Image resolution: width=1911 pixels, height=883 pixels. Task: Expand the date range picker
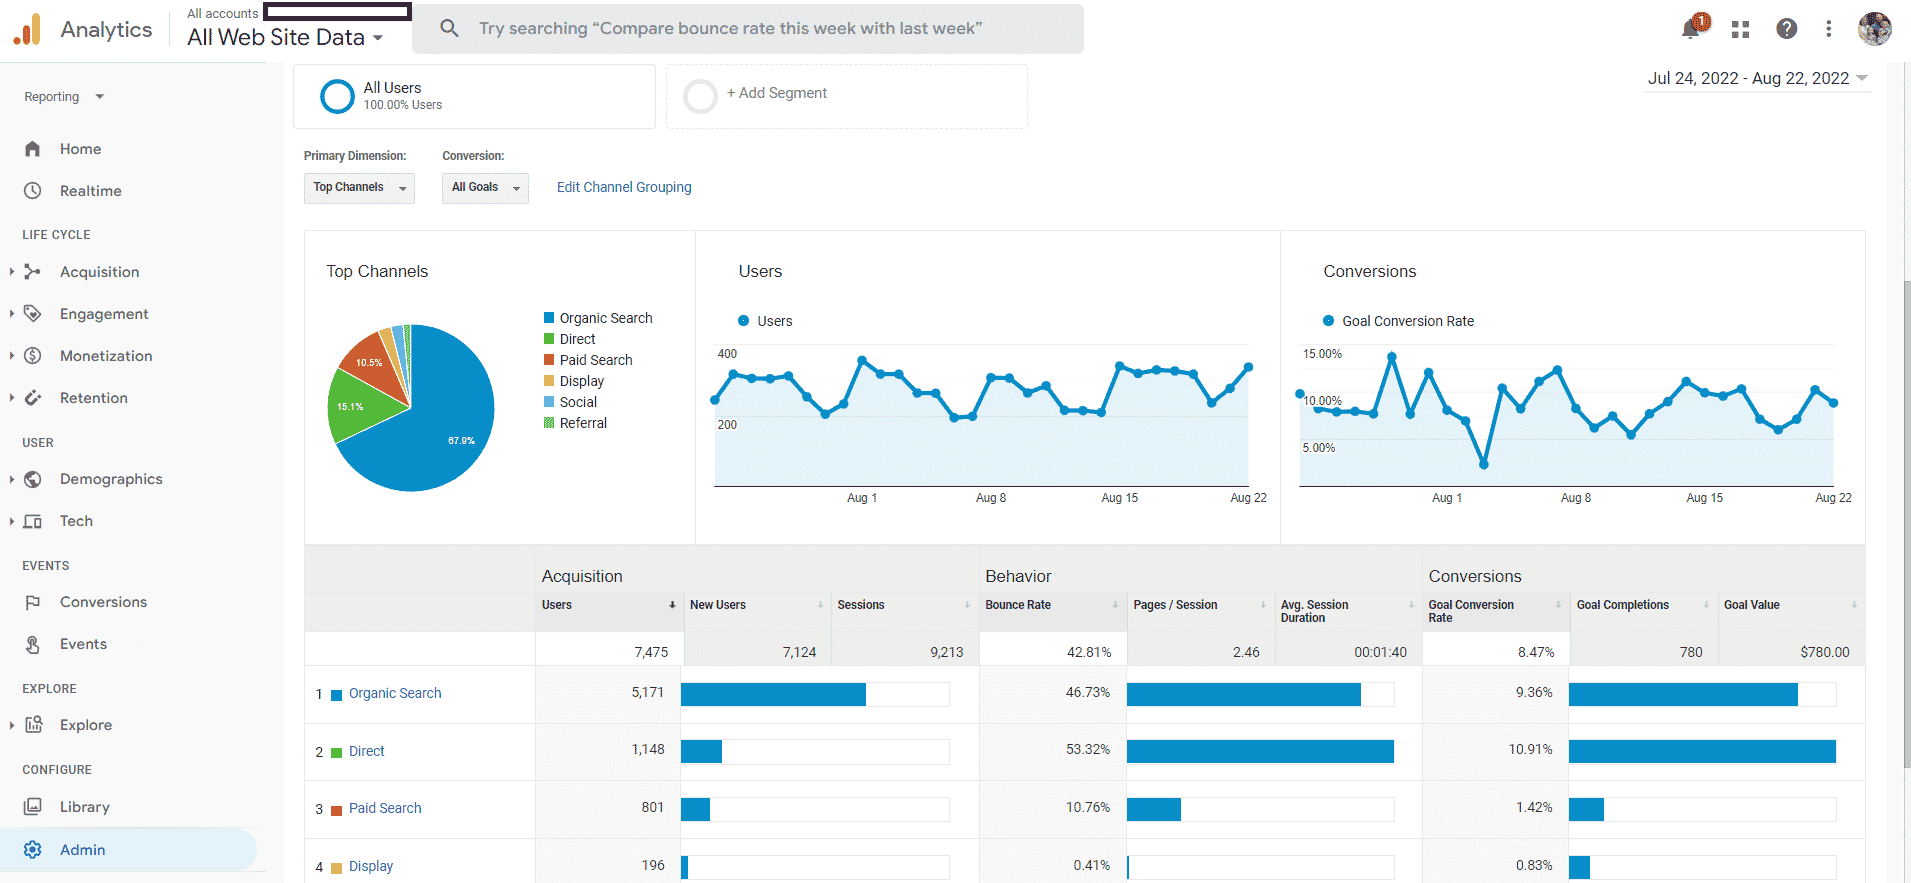(x=1757, y=78)
